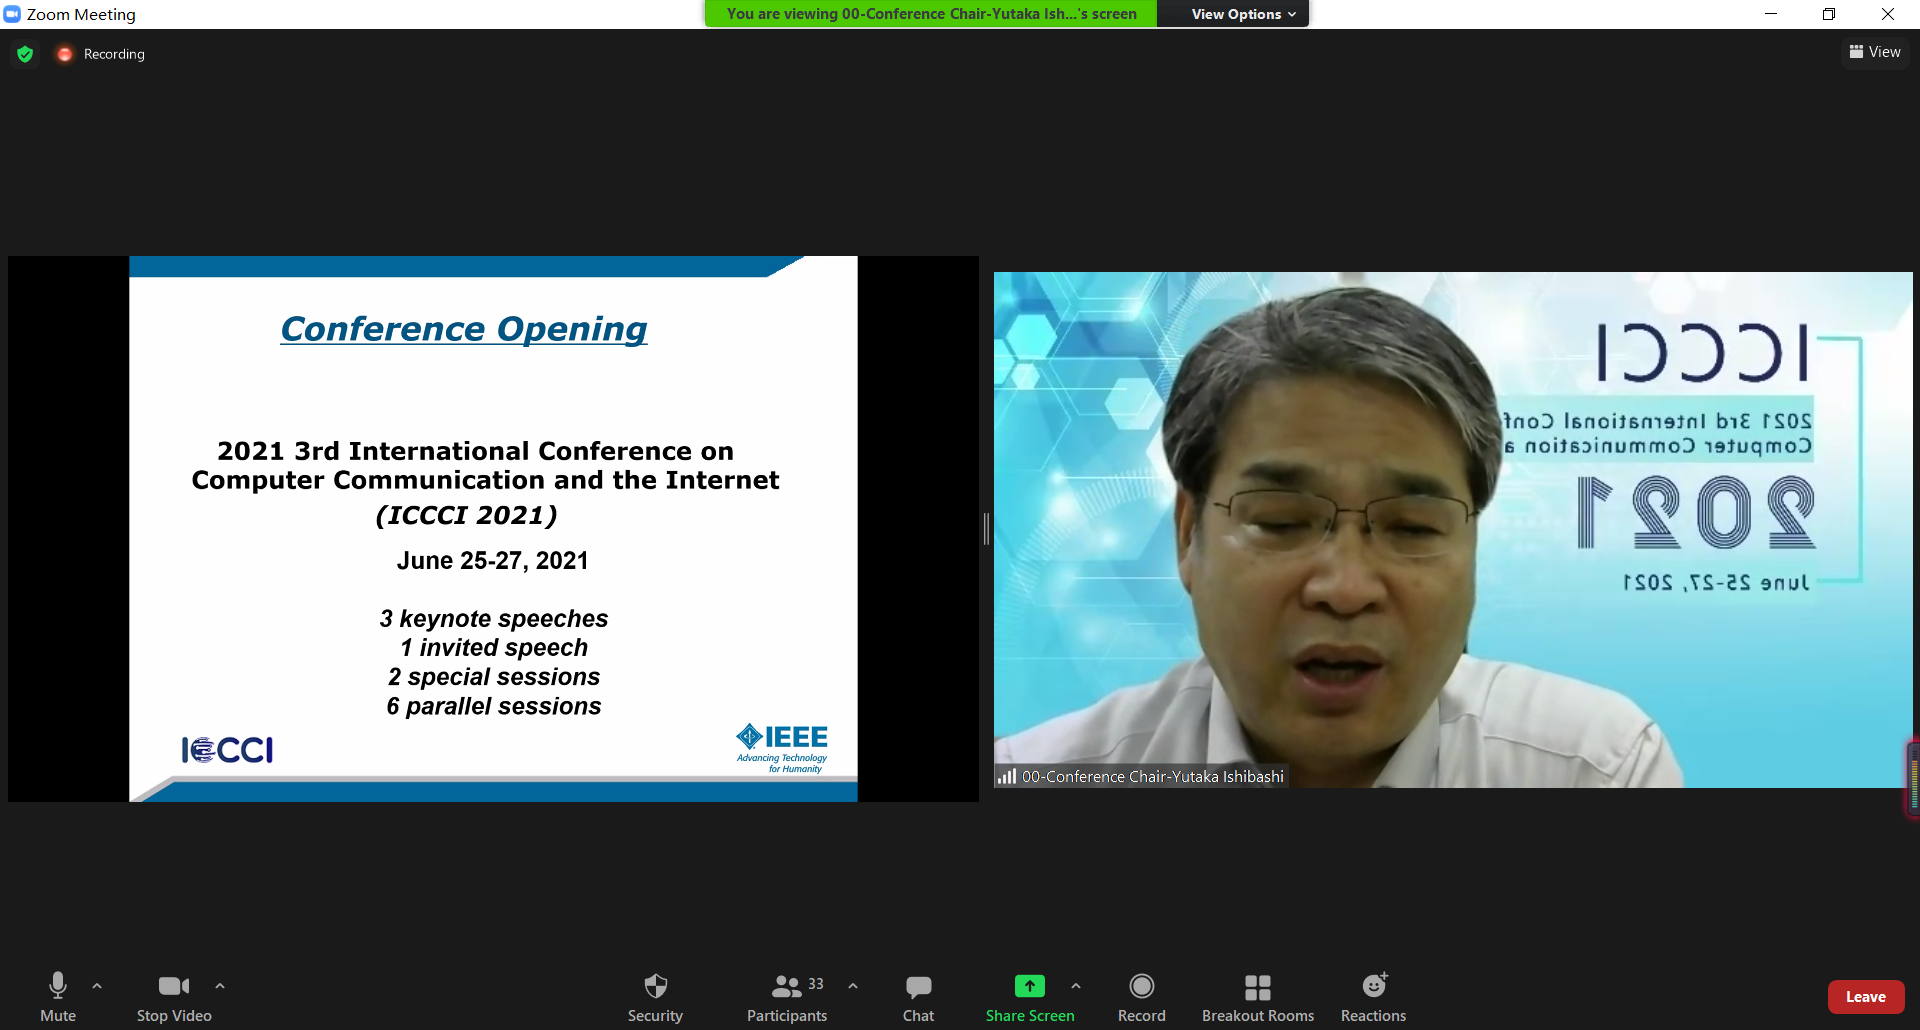Open video options arrow beside Stop Video
Image resolution: width=1920 pixels, height=1030 pixels.
click(220, 986)
